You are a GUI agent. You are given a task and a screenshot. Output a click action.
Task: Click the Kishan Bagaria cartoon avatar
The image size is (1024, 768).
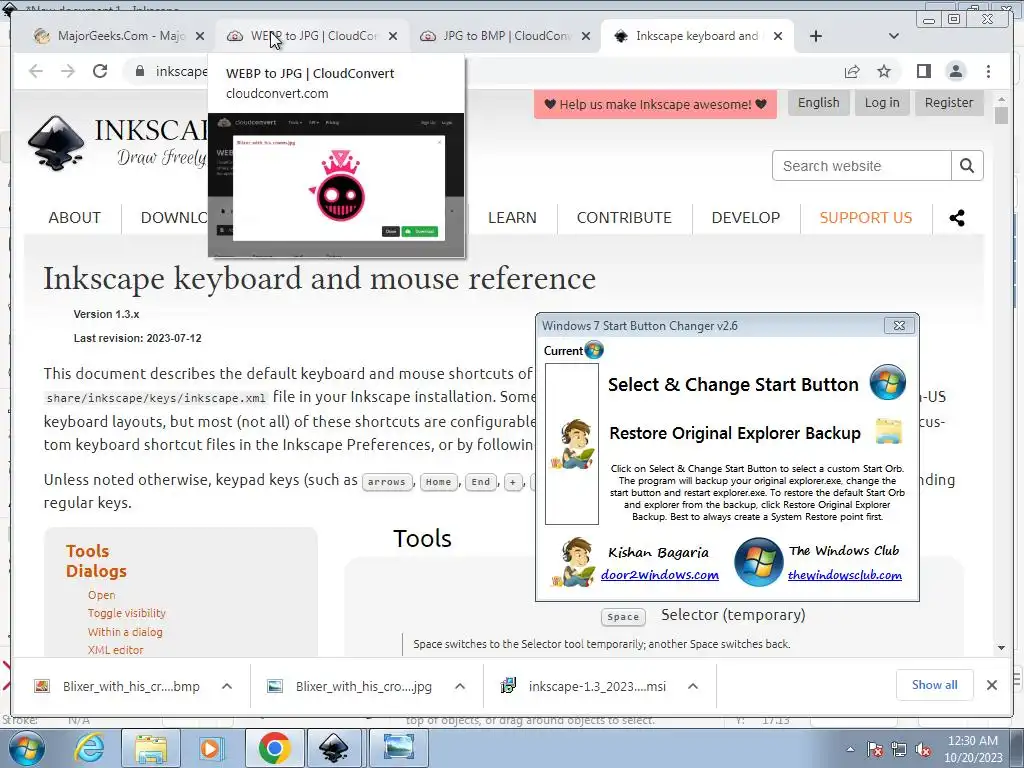pos(573,562)
